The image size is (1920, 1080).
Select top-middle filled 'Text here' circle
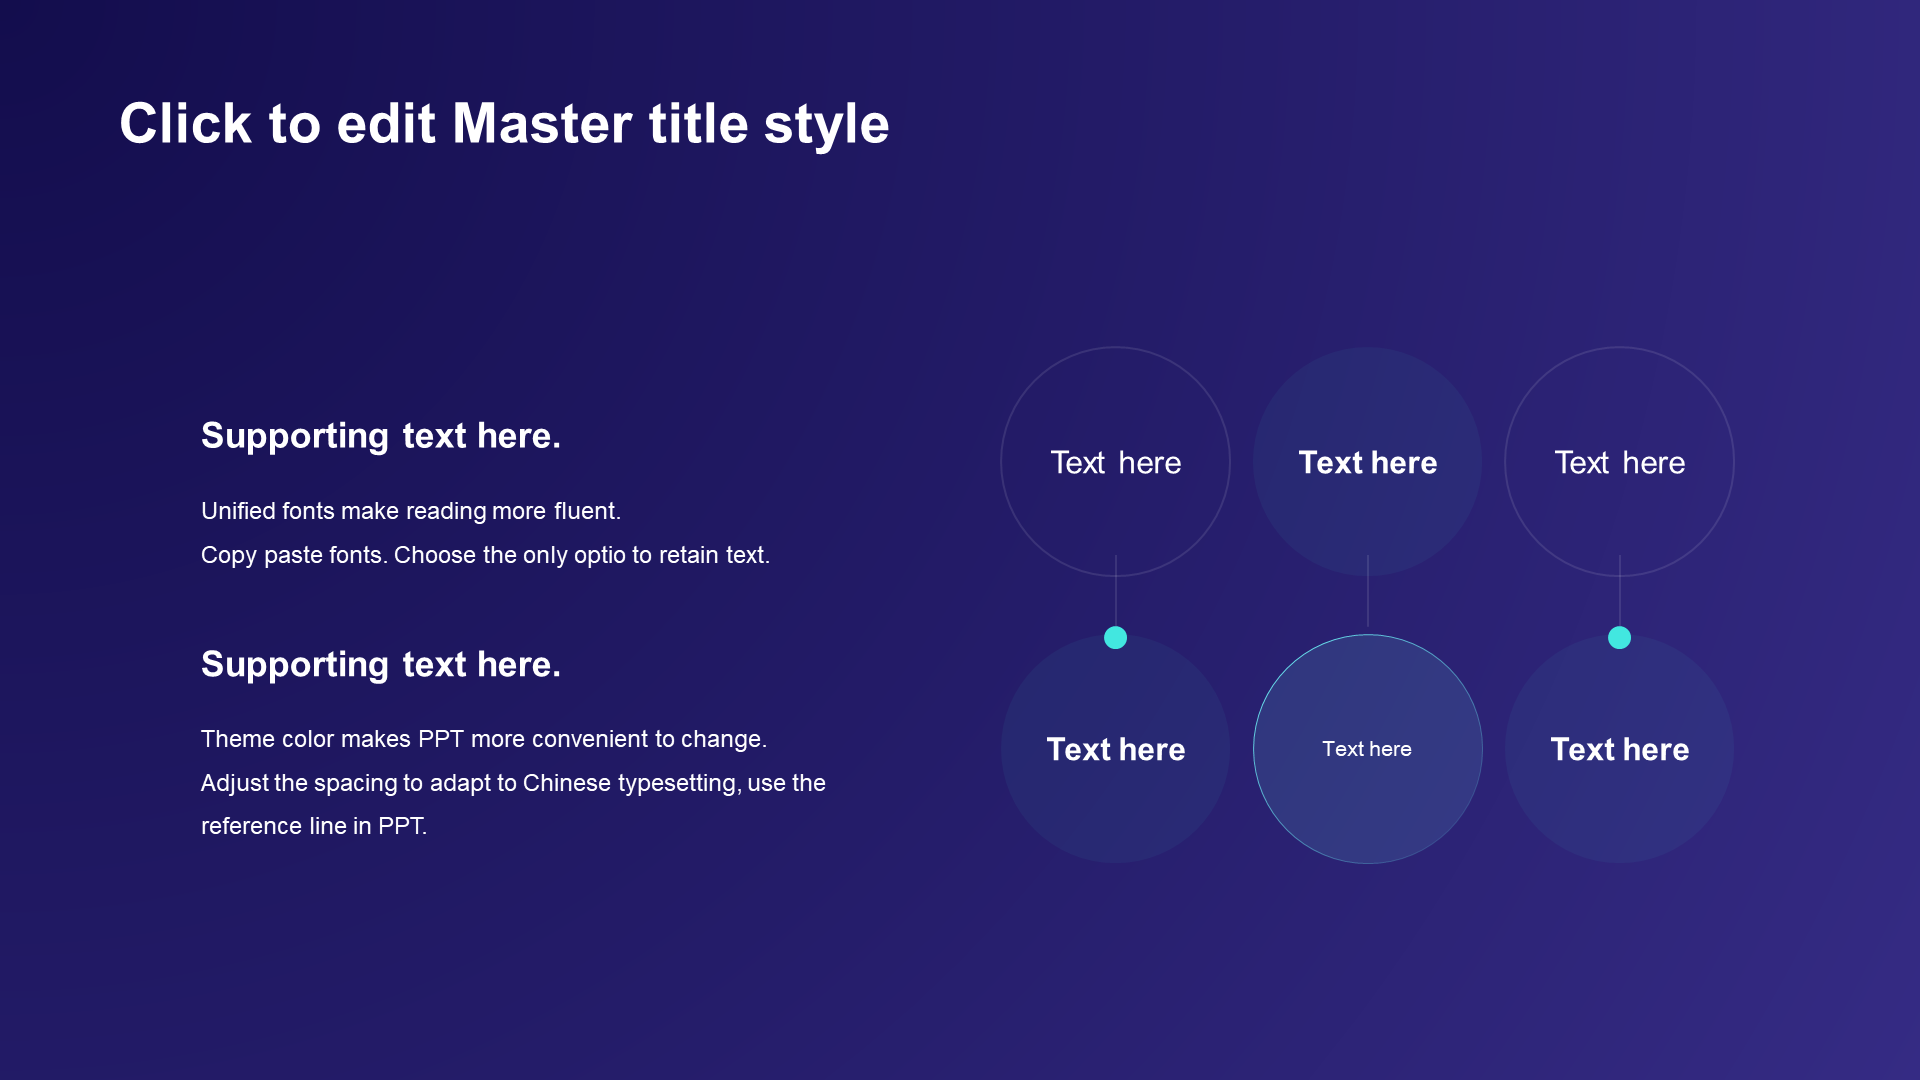tap(1367, 462)
